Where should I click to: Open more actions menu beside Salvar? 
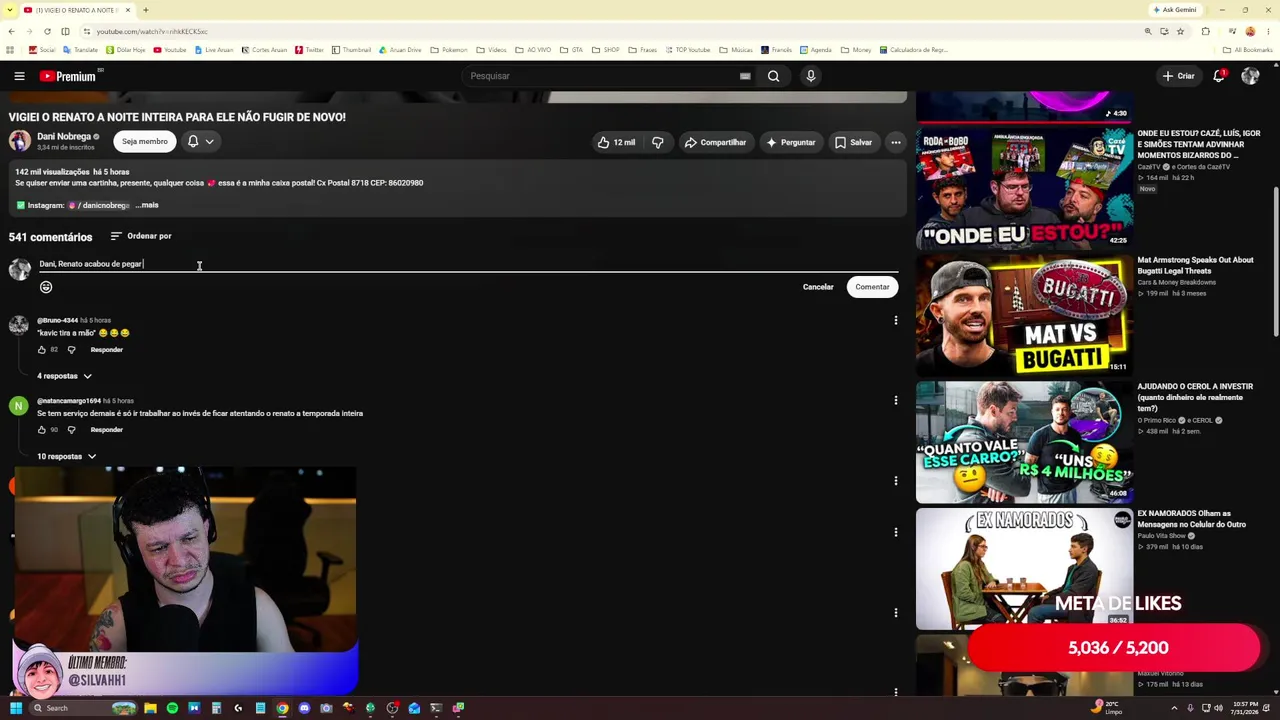coord(896,142)
